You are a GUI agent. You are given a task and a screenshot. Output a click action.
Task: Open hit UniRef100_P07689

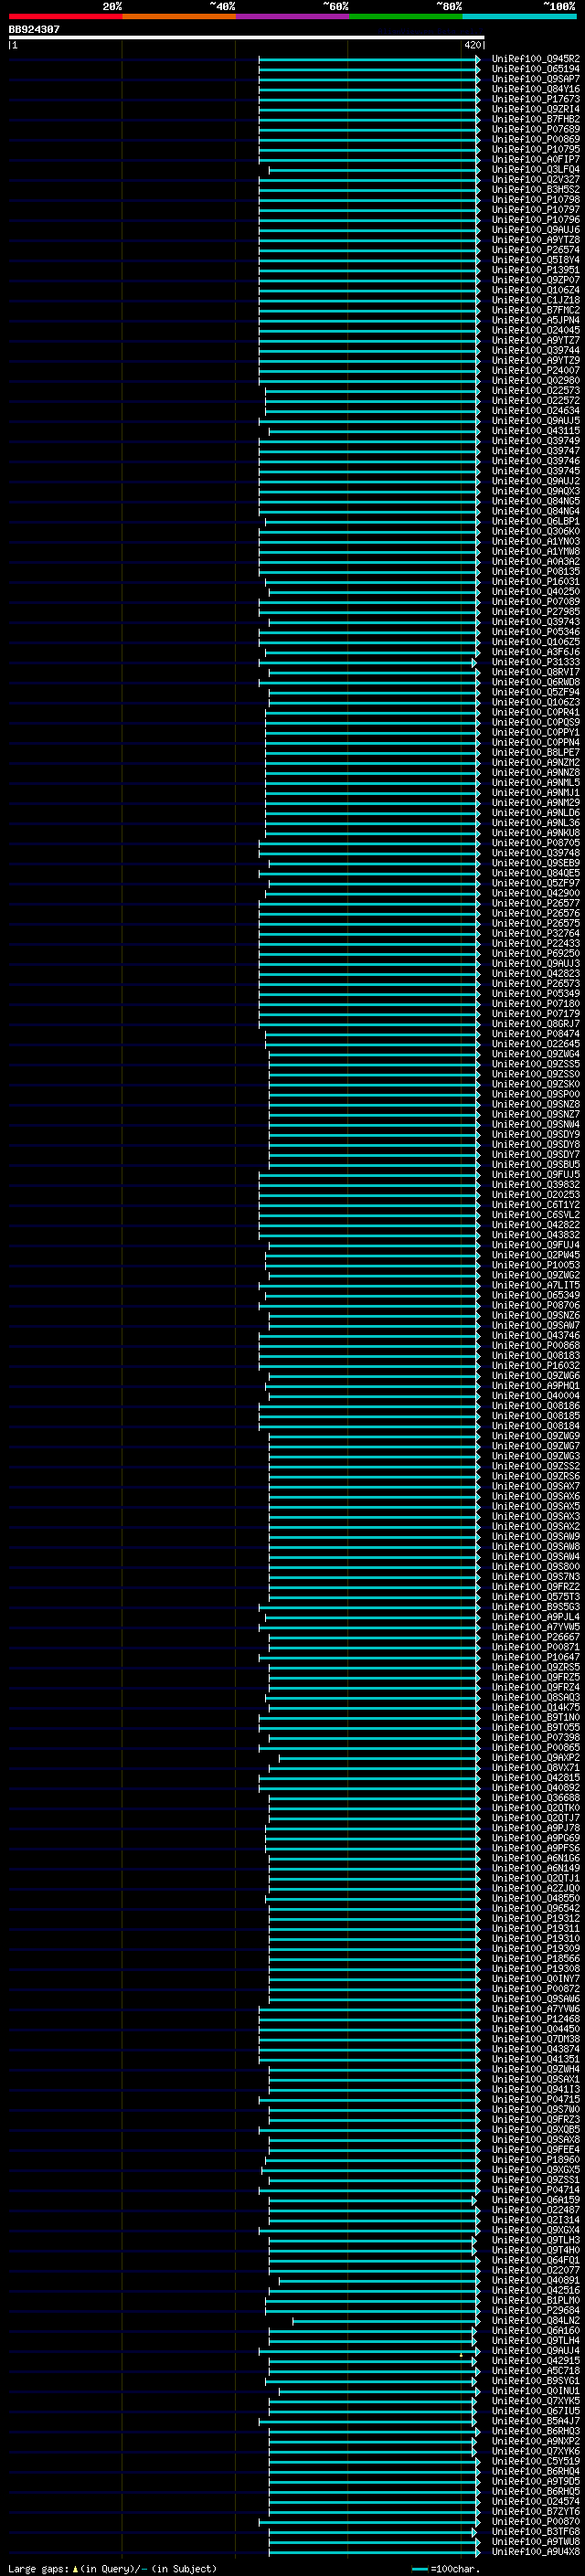click(535, 129)
